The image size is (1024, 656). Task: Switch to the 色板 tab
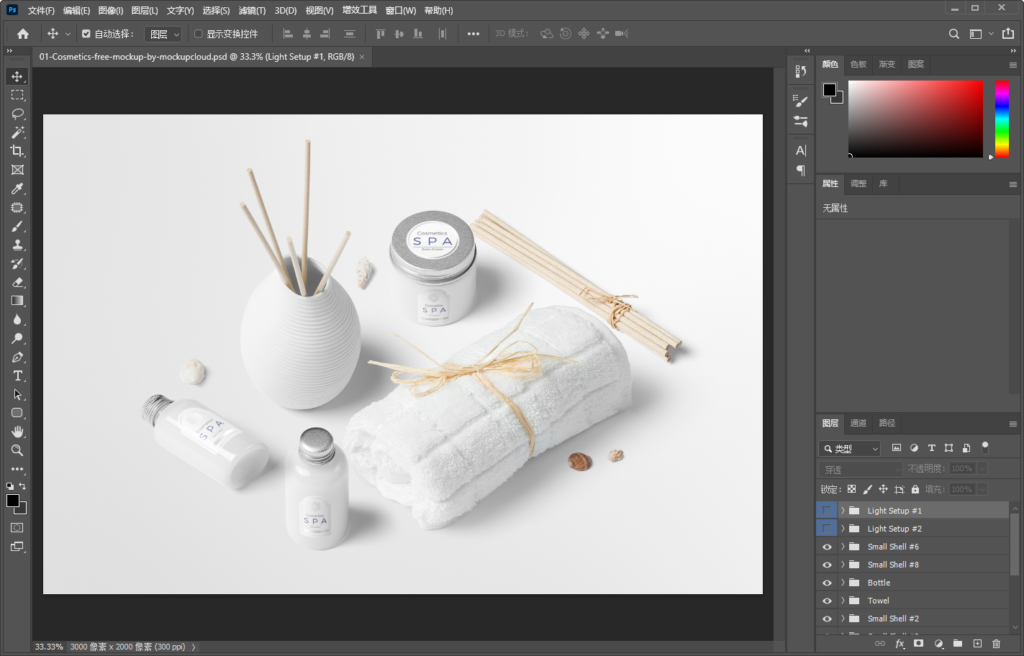pyautogui.click(x=858, y=64)
